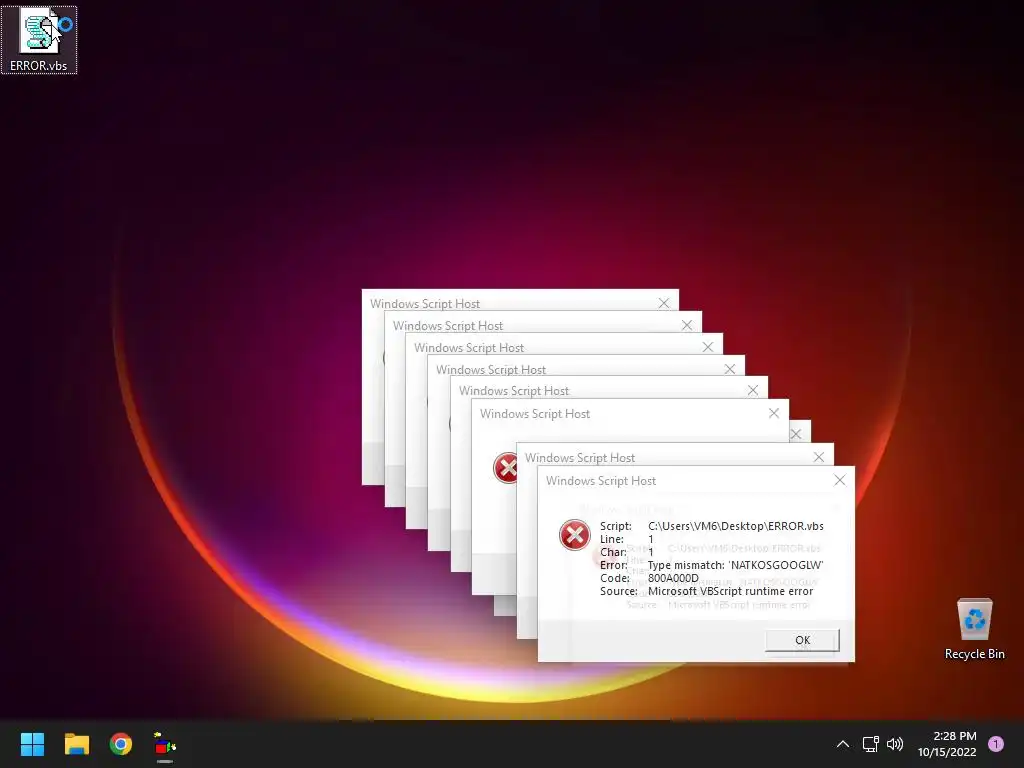Click the partially hidden red error icon behind

(505, 468)
